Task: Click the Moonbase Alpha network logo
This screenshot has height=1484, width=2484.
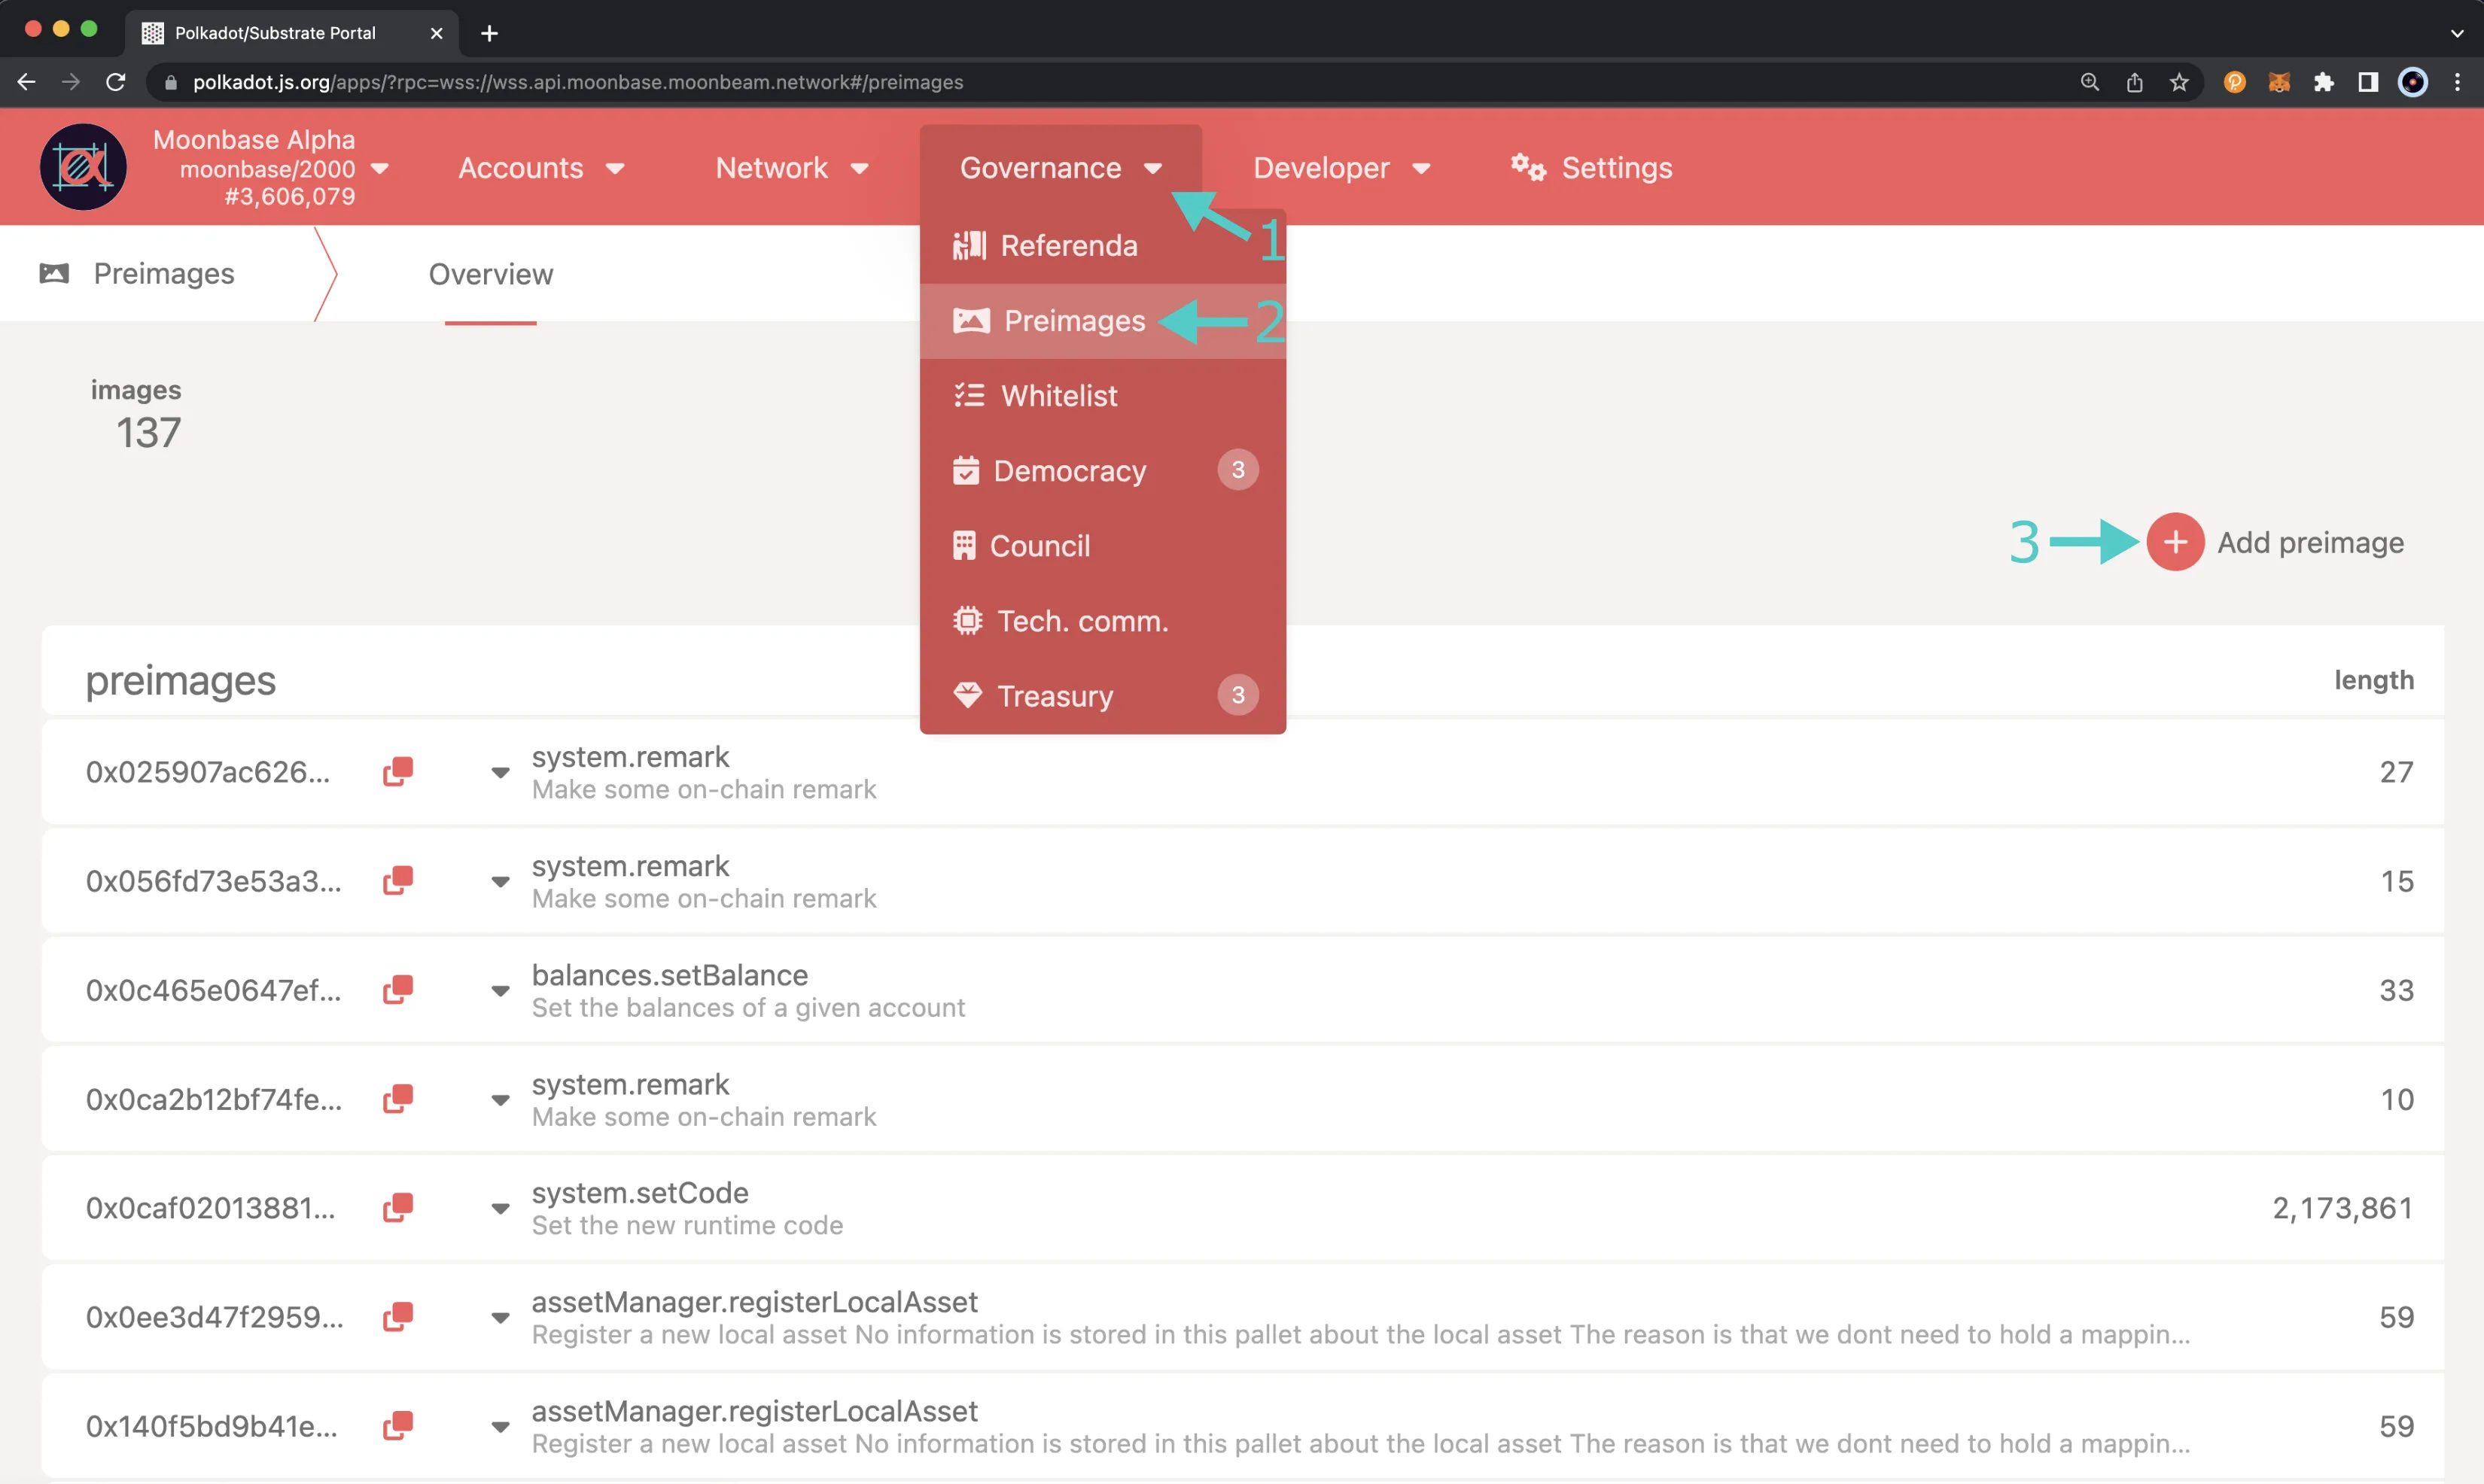Action: click(83, 167)
